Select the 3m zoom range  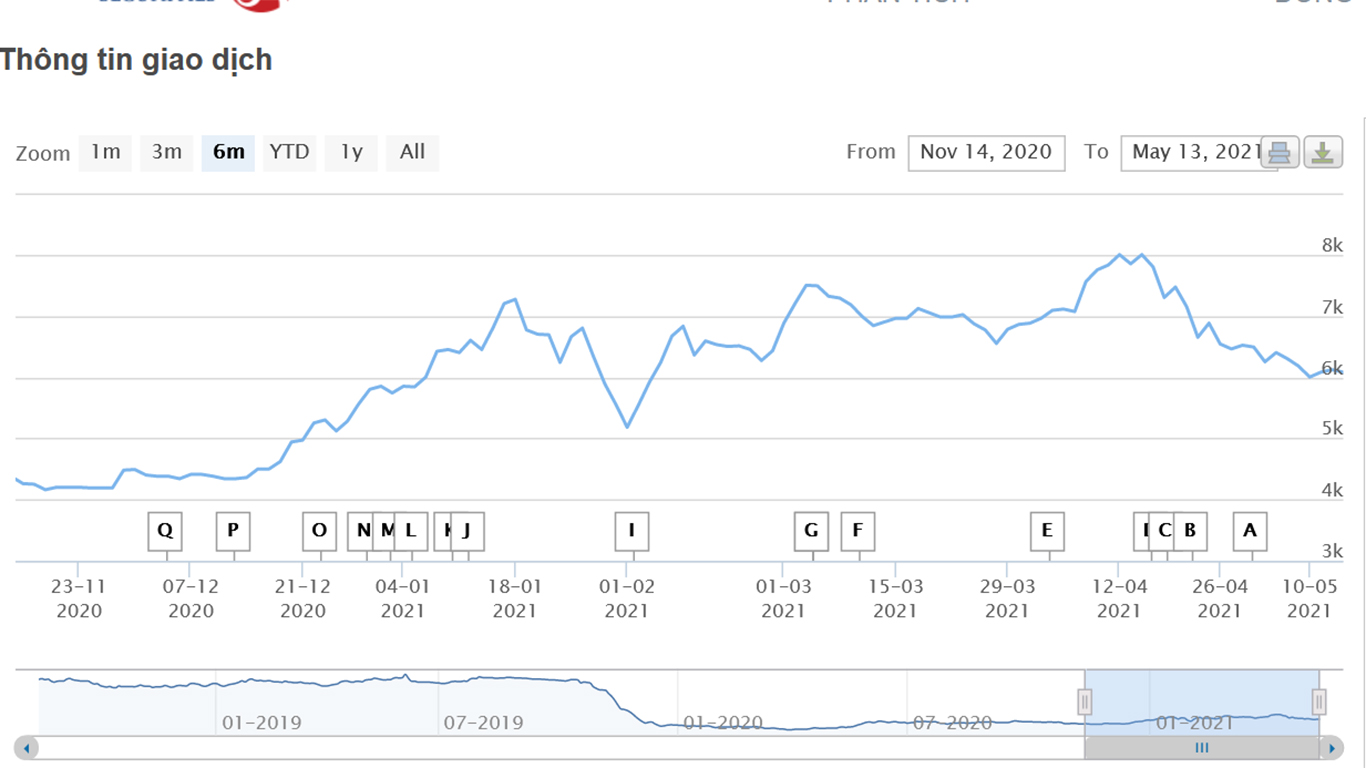166,153
